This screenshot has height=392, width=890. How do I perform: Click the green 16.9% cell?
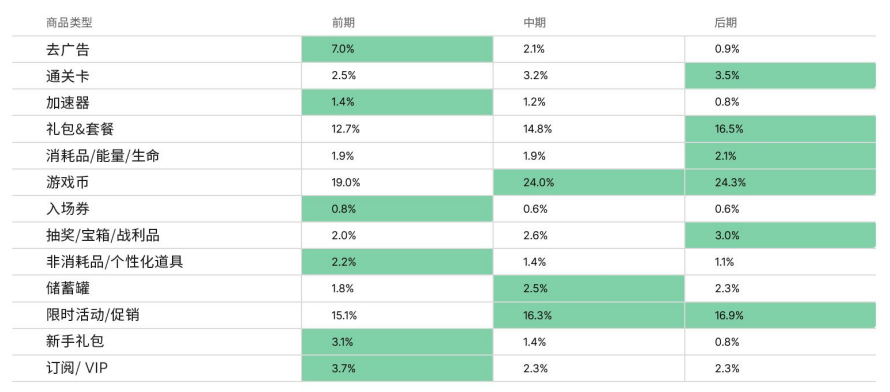click(x=780, y=315)
